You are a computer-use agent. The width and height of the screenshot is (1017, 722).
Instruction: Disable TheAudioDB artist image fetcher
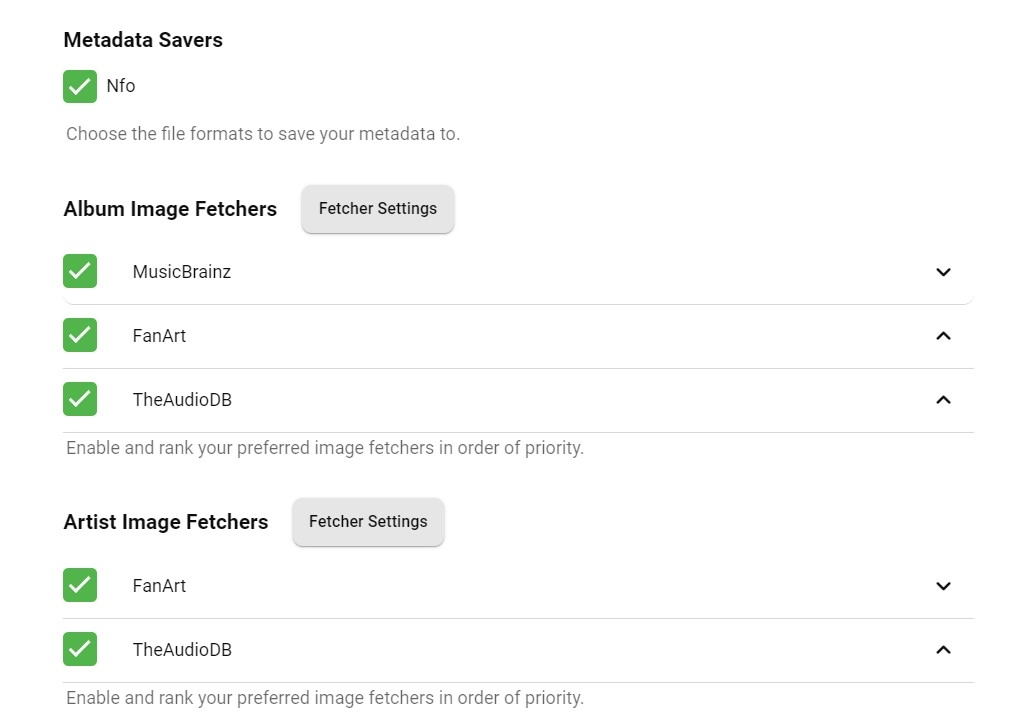click(80, 649)
